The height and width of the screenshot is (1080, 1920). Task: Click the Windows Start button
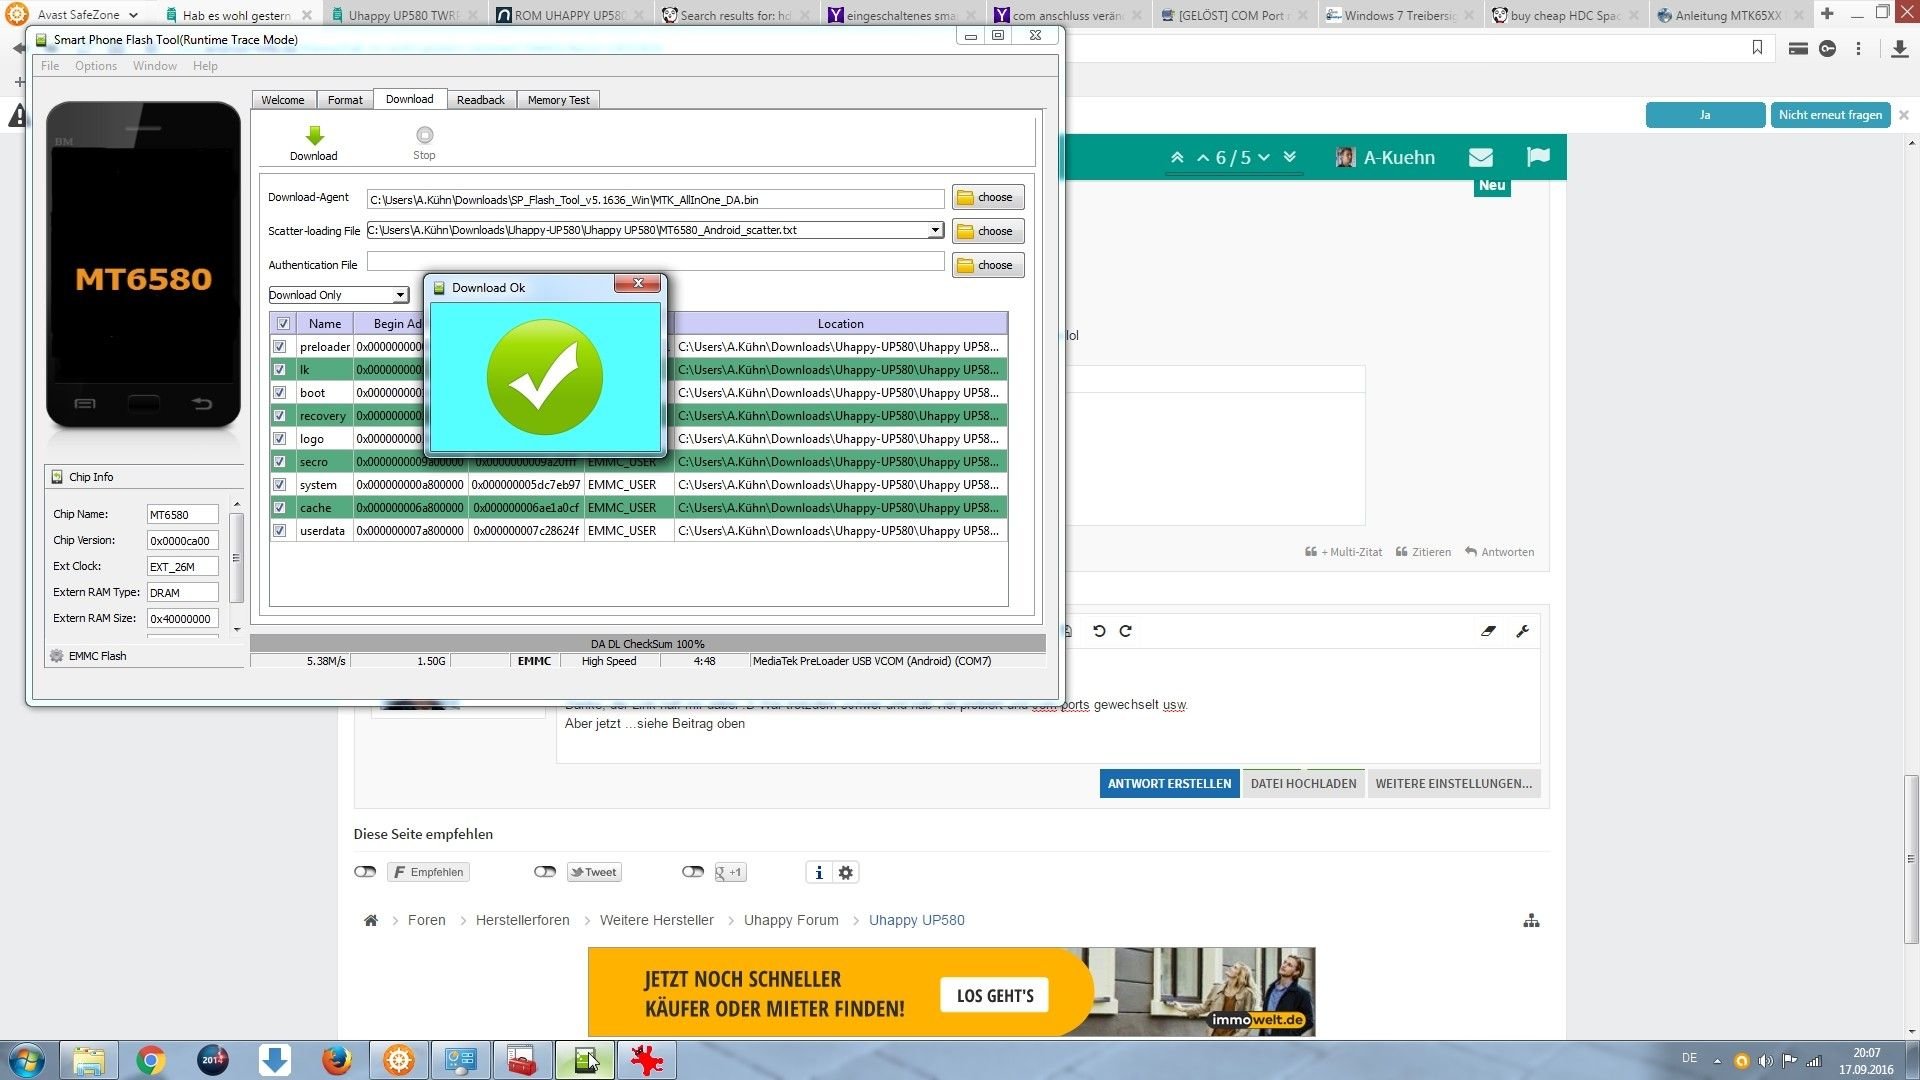27,1060
